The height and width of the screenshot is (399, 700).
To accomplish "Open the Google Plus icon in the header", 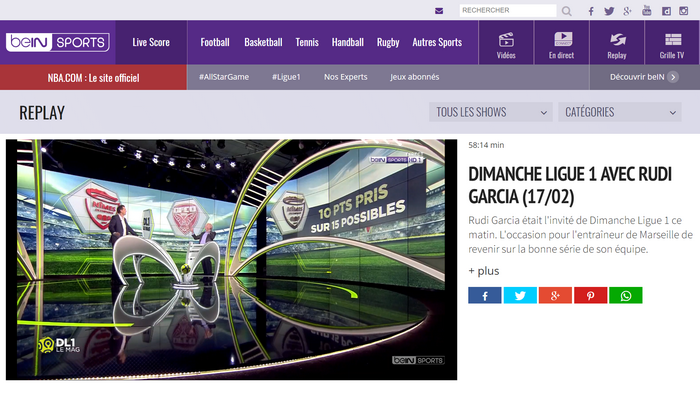I will tap(627, 11).
